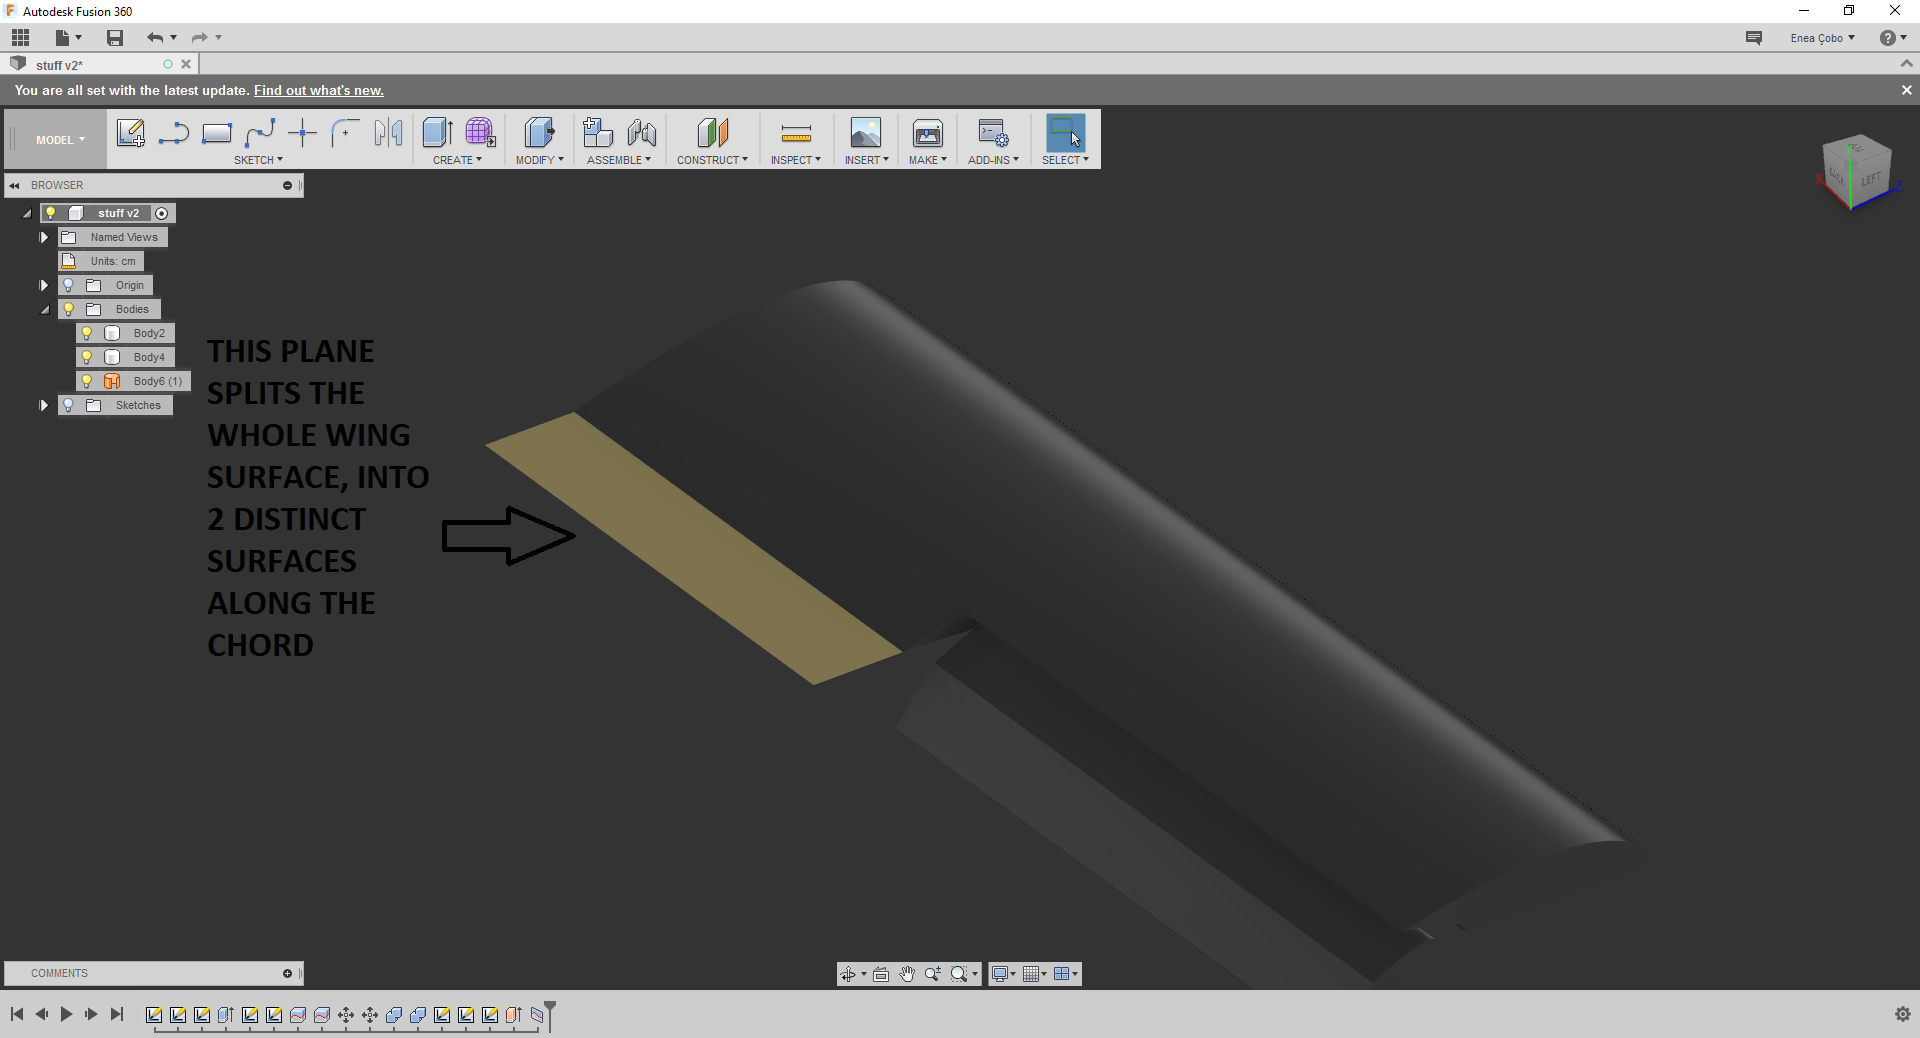Choose the Line sketch tool
This screenshot has width=1920, height=1038.
coord(174,133)
